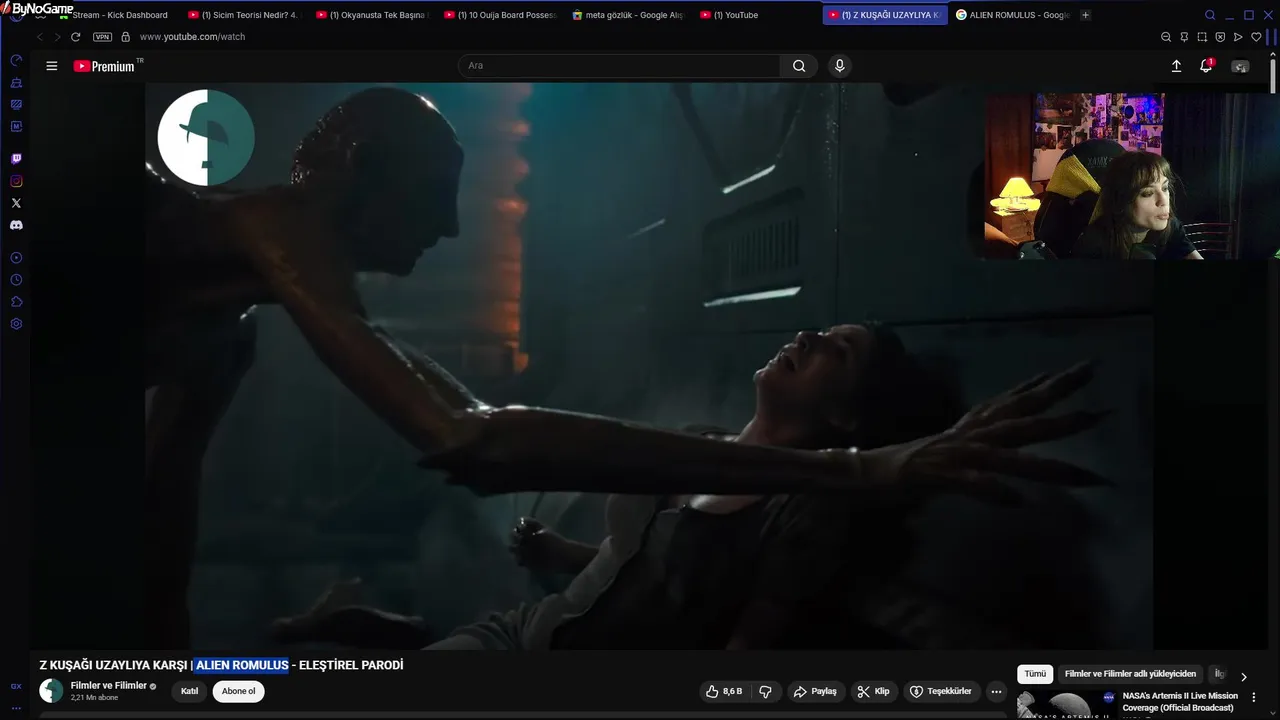1280x720 pixels.
Task: Open GX Control speedometer icon in sidebar
Action: tap(16, 61)
